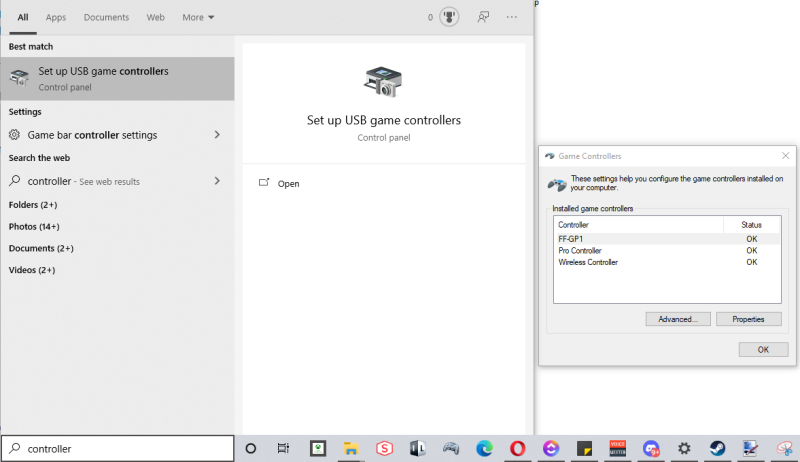
Task: Switch to the Web search tab
Action: click(156, 17)
